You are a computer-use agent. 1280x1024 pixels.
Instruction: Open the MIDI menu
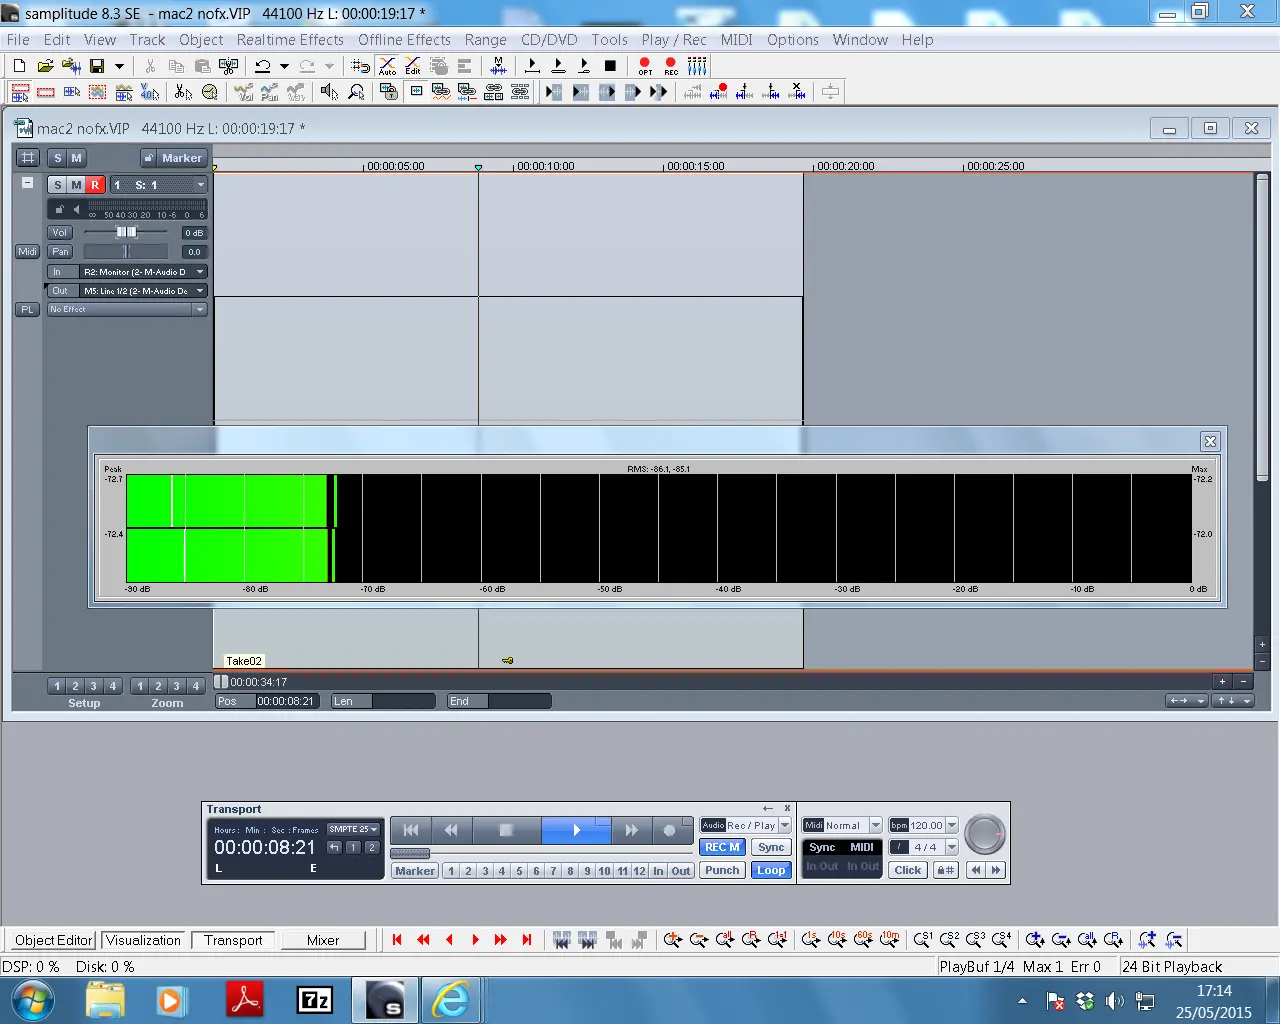[737, 40]
